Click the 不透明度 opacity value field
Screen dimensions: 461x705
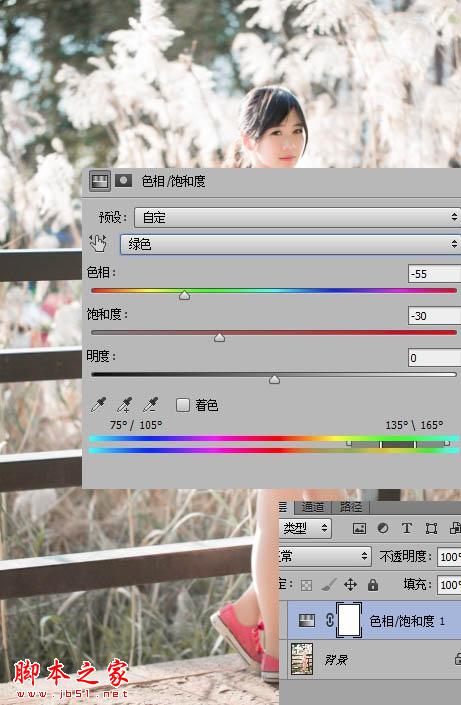[449, 557]
